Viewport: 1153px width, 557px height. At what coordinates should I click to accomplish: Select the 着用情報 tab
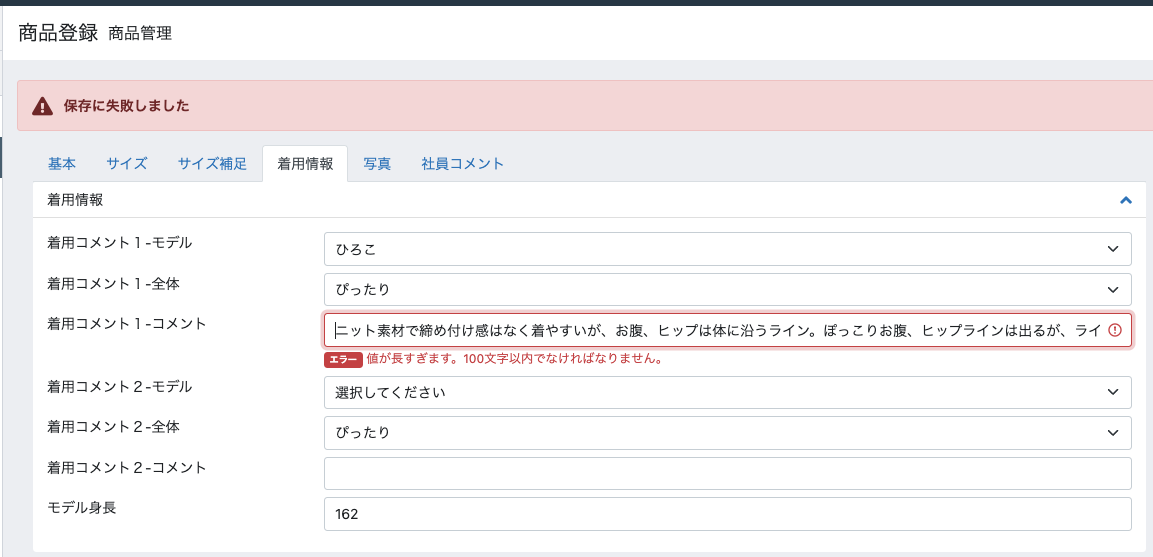point(305,164)
